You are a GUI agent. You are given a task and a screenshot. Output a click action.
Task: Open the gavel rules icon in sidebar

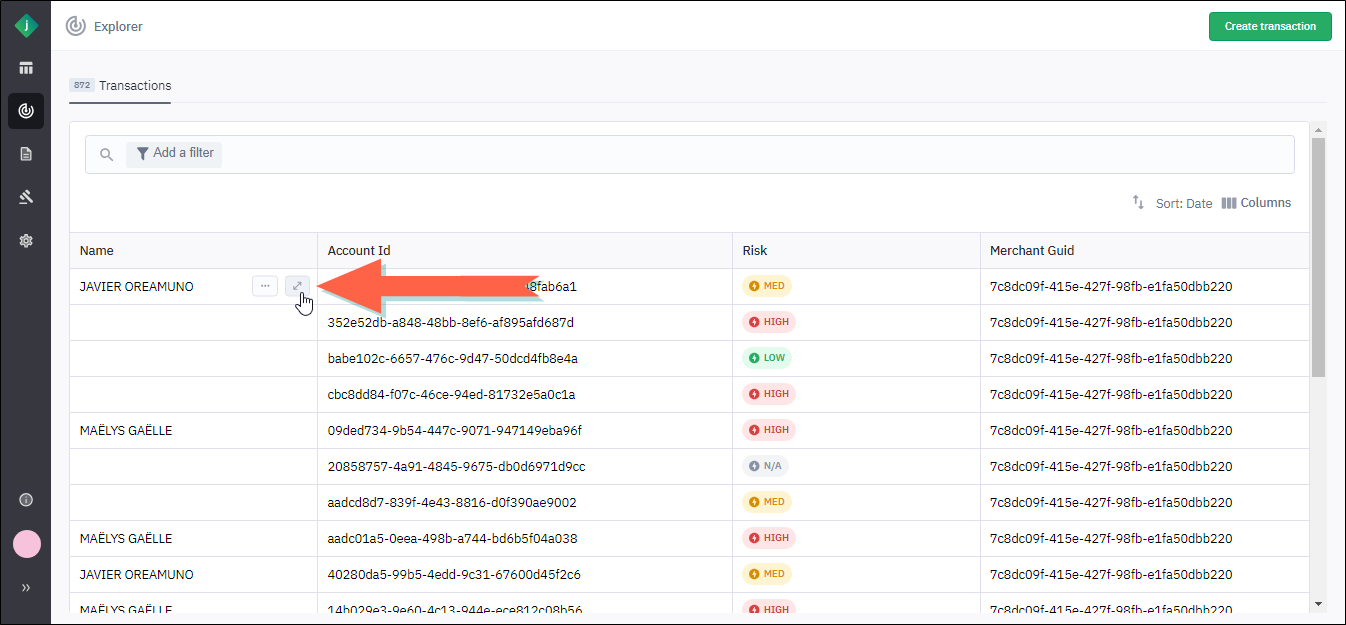(x=26, y=197)
